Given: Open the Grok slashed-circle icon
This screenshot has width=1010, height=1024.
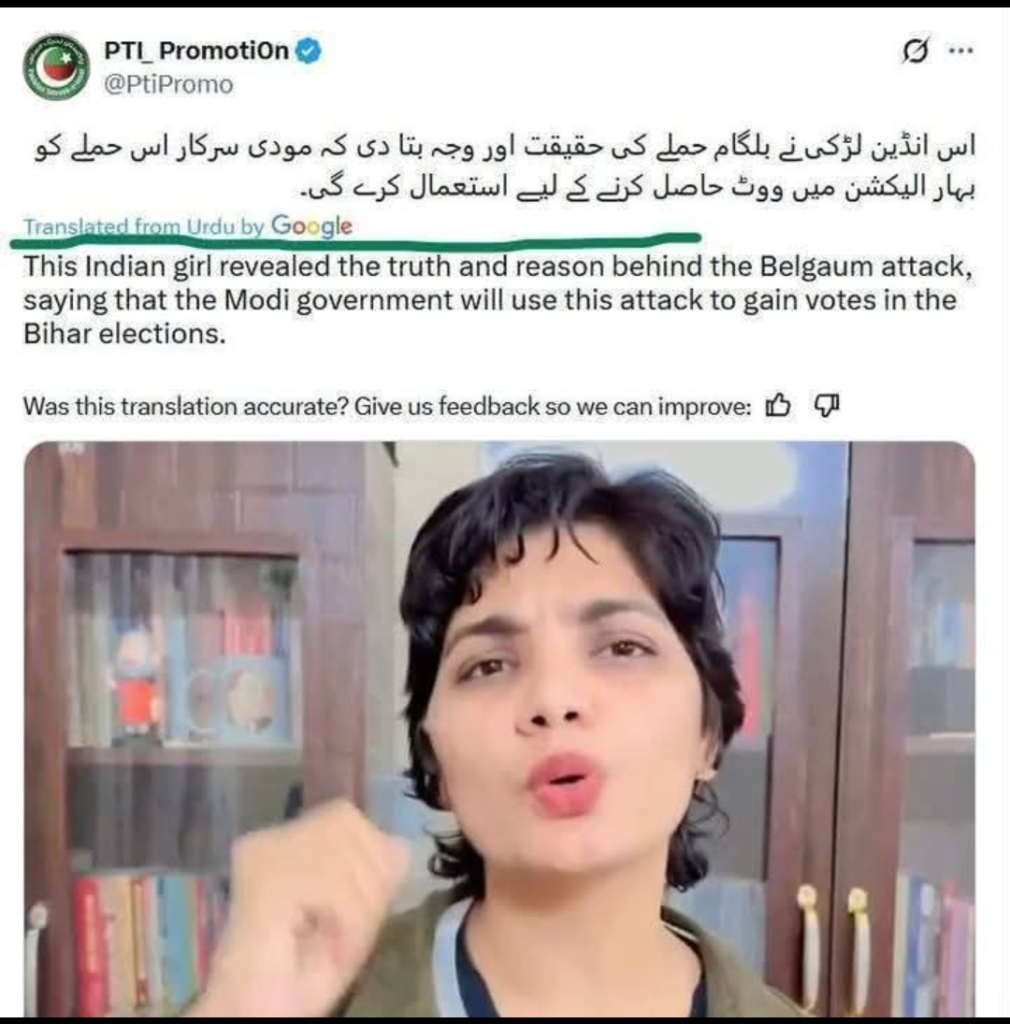Looking at the screenshot, I should click(915, 50).
